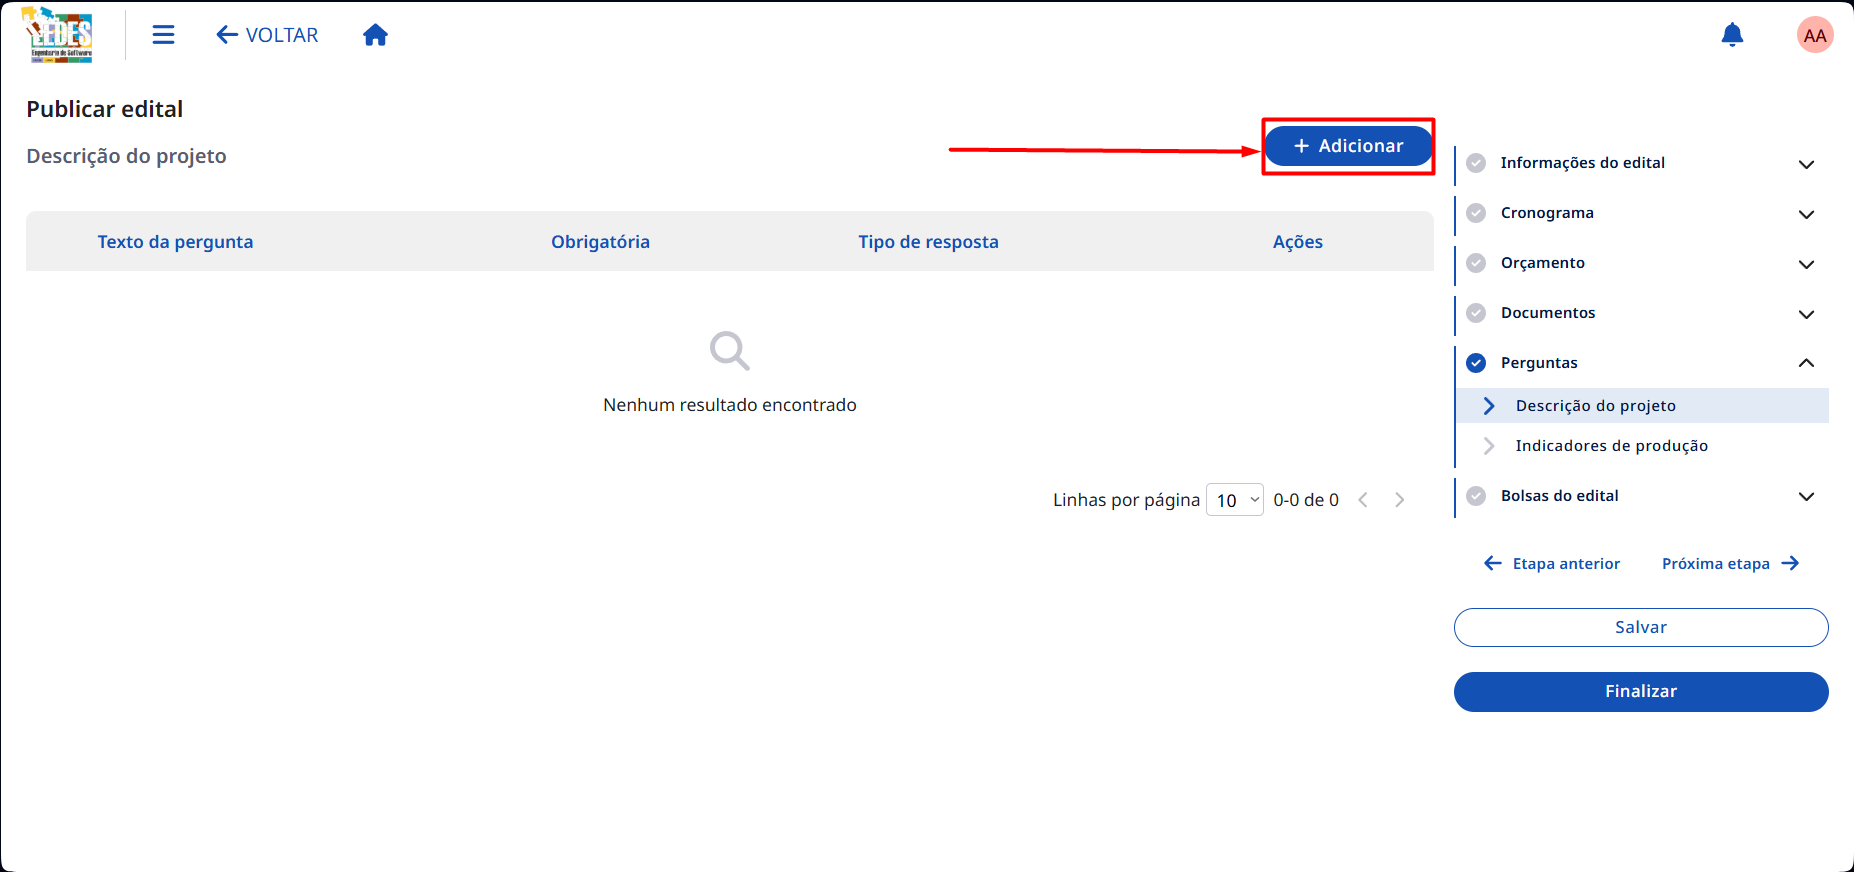The height and width of the screenshot is (872, 1854).
Task: Go to Próxima etapa
Action: pos(1731,564)
